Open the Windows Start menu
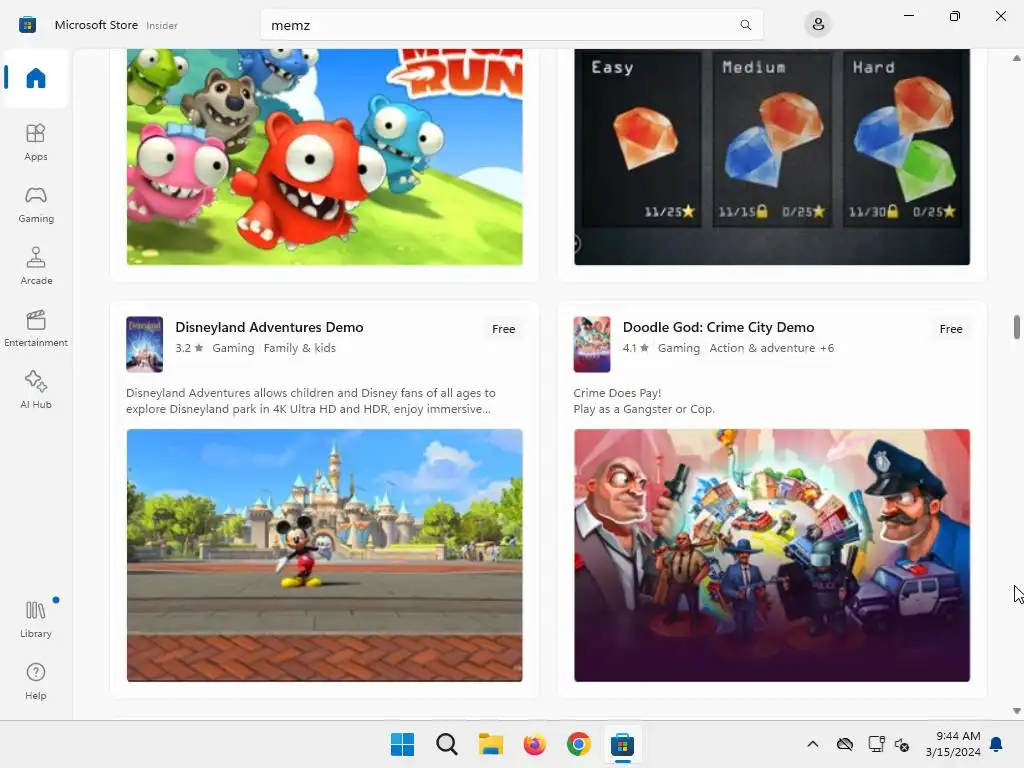The image size is (1024, 768). pos(402,744)
